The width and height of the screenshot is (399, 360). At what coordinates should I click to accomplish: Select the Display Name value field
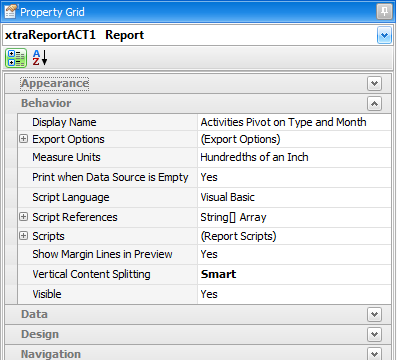[294, 122]
